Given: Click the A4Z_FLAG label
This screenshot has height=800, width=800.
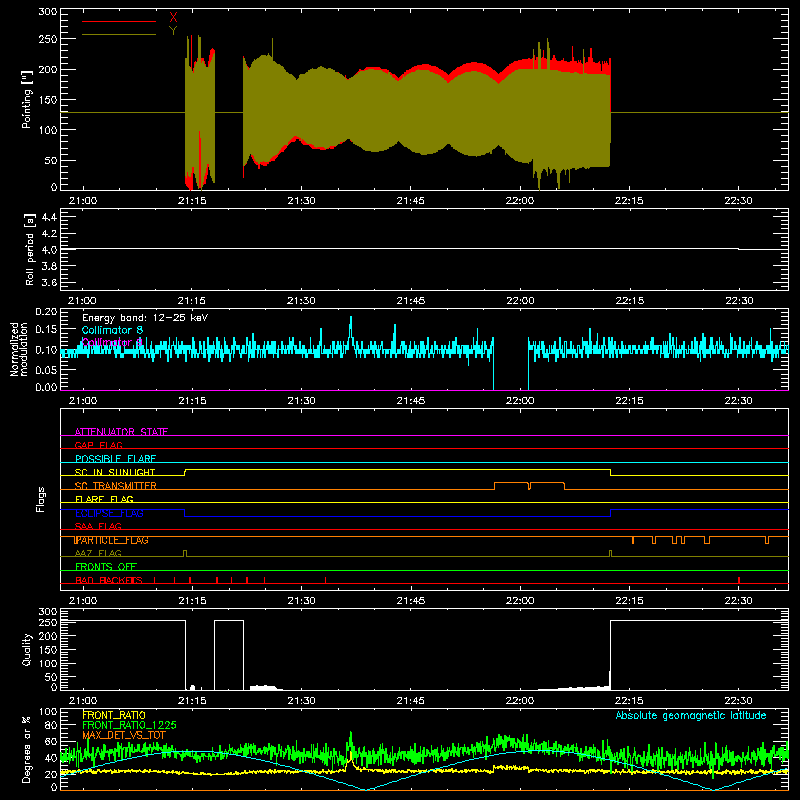Looking at the screenshot, I should 98,553.
